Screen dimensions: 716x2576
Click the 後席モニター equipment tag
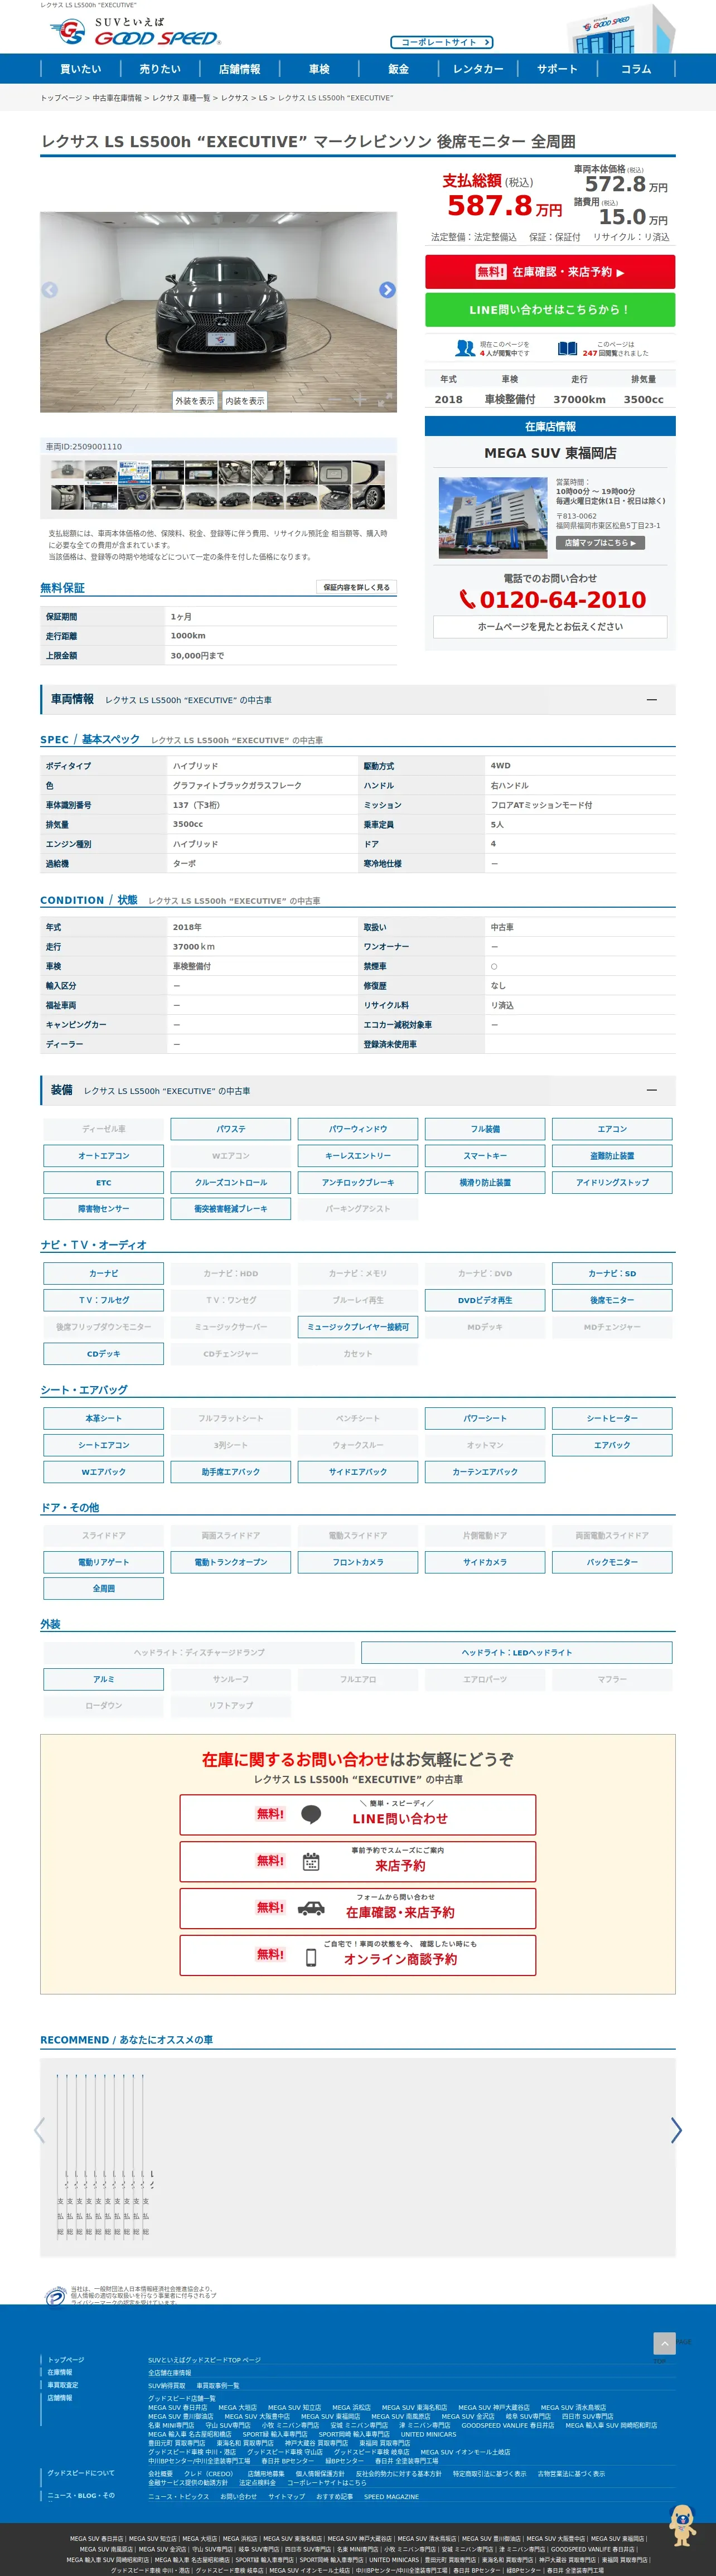[612, 1300]
